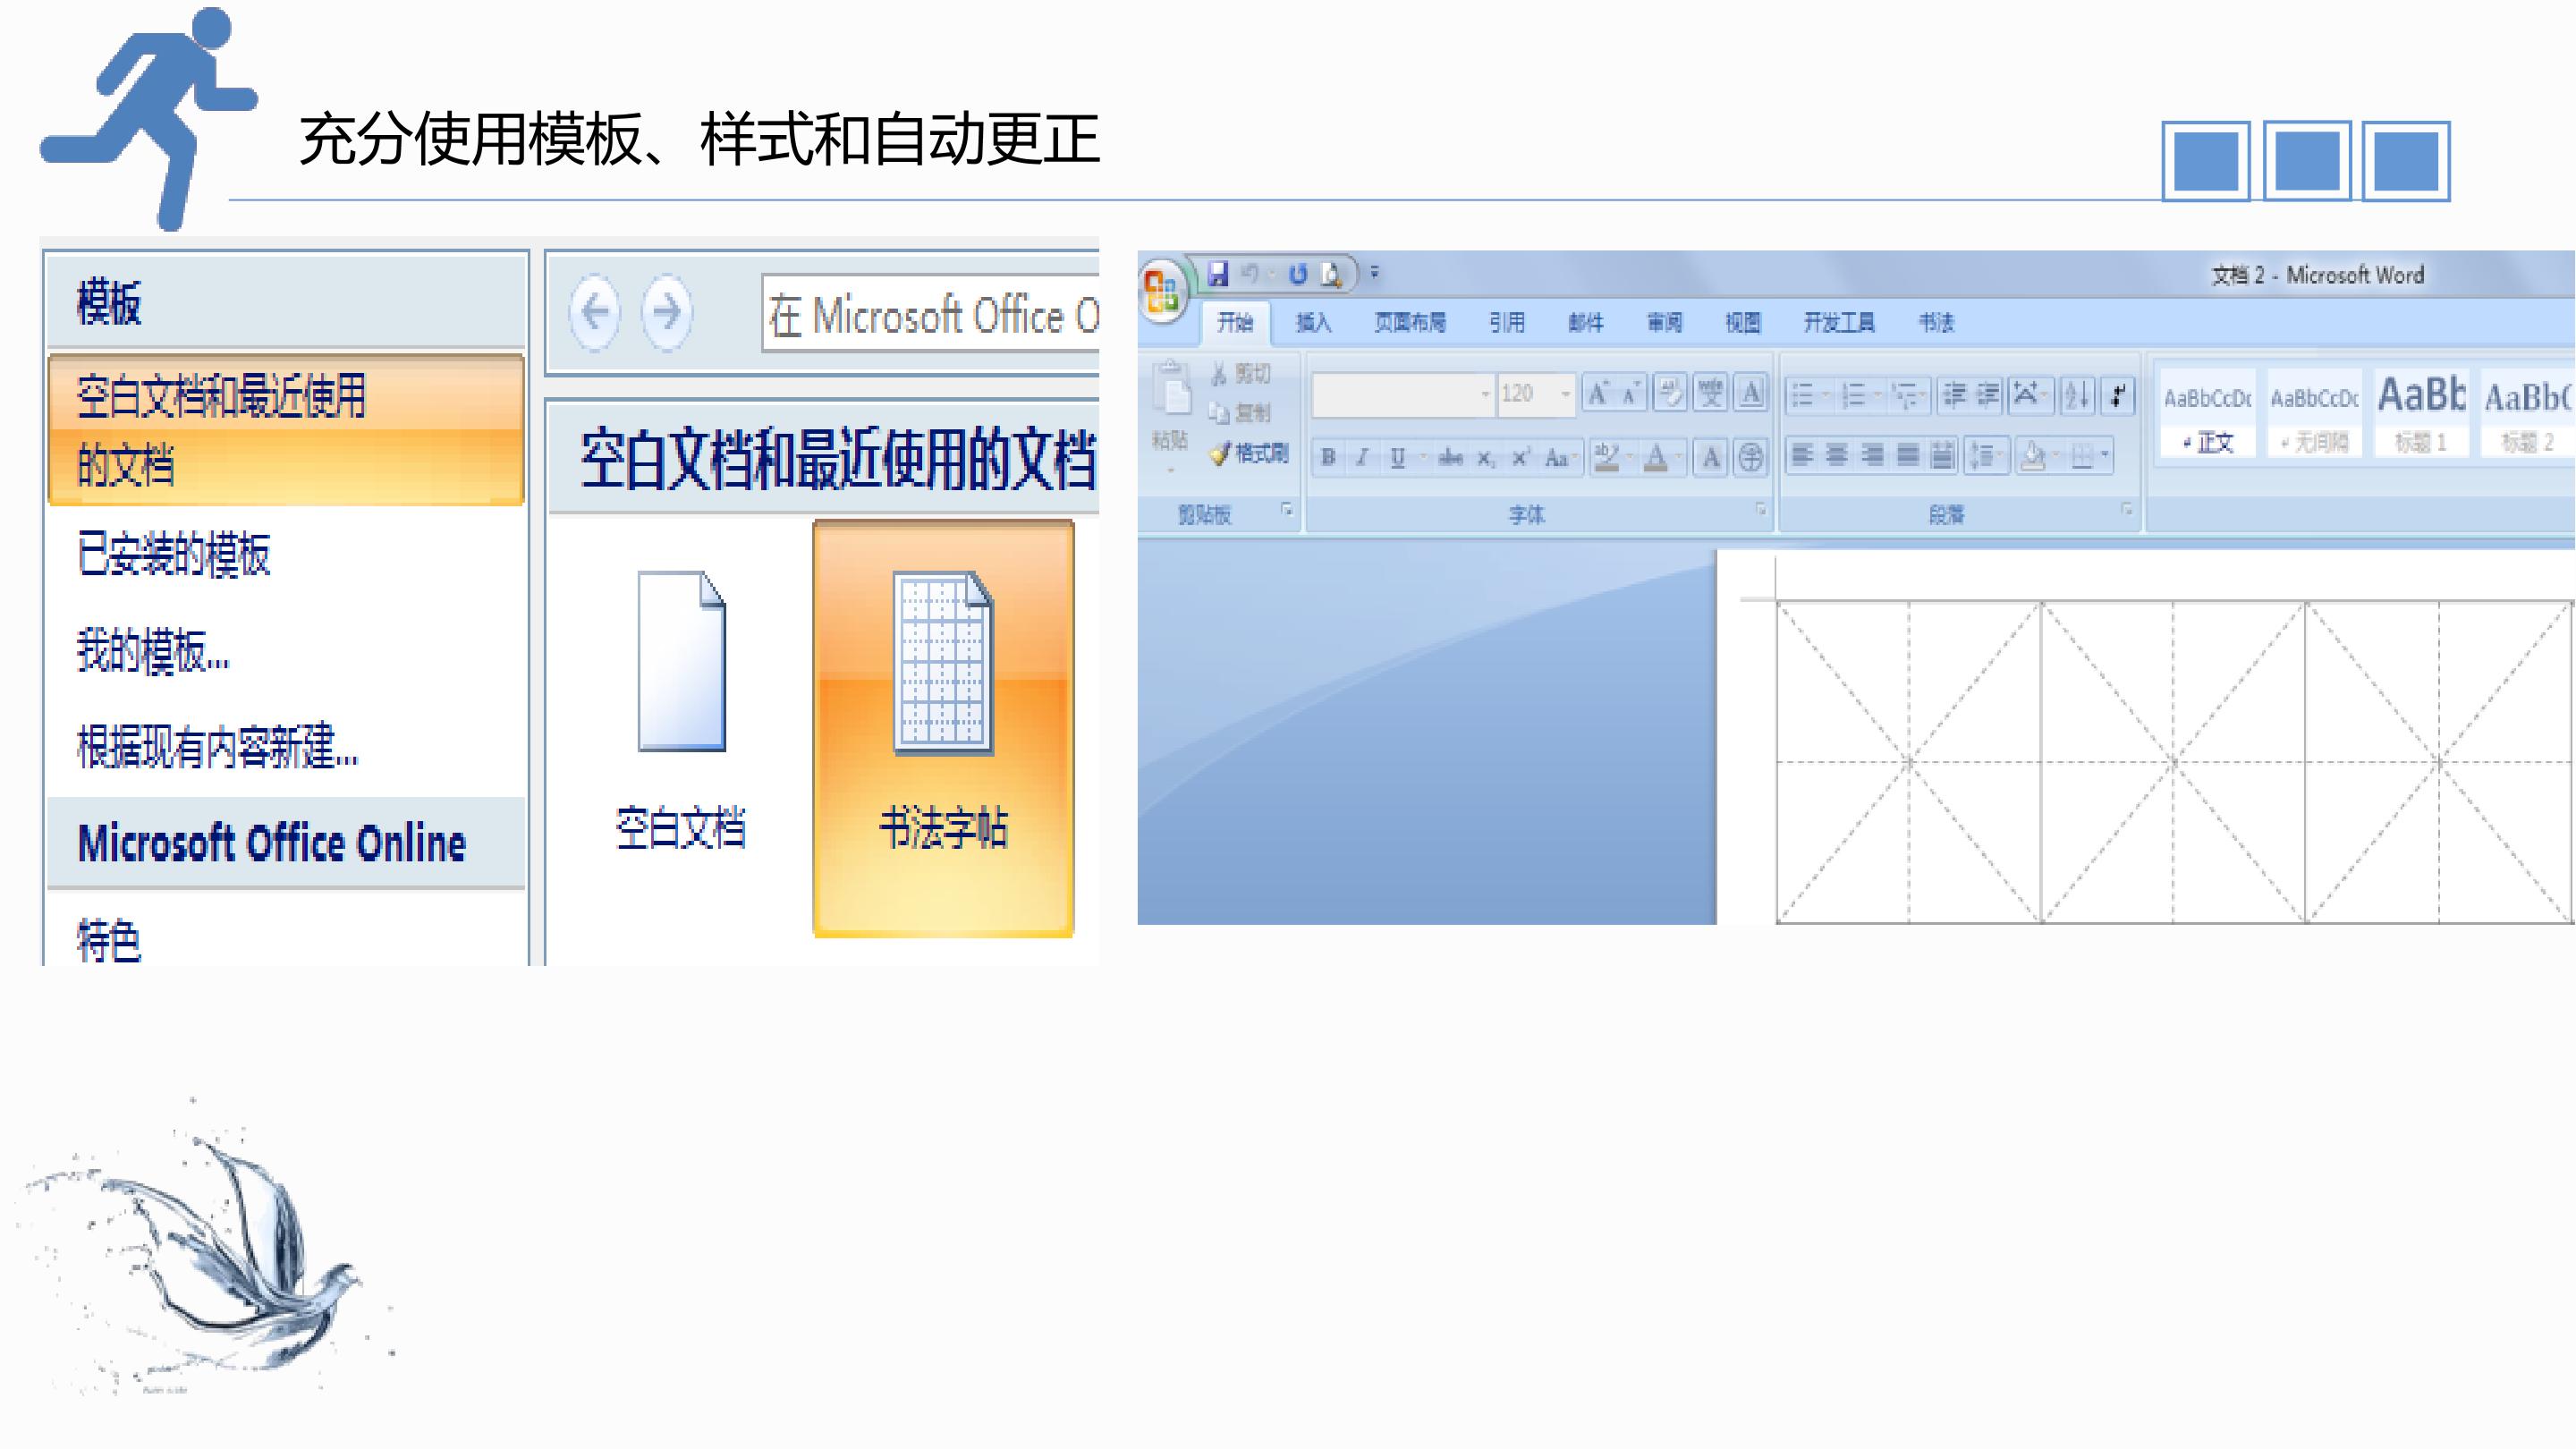Open the font name dropdown
Image resolution: width=2576 pixels, height=1449 pixels.
[x=1485, y=394]
